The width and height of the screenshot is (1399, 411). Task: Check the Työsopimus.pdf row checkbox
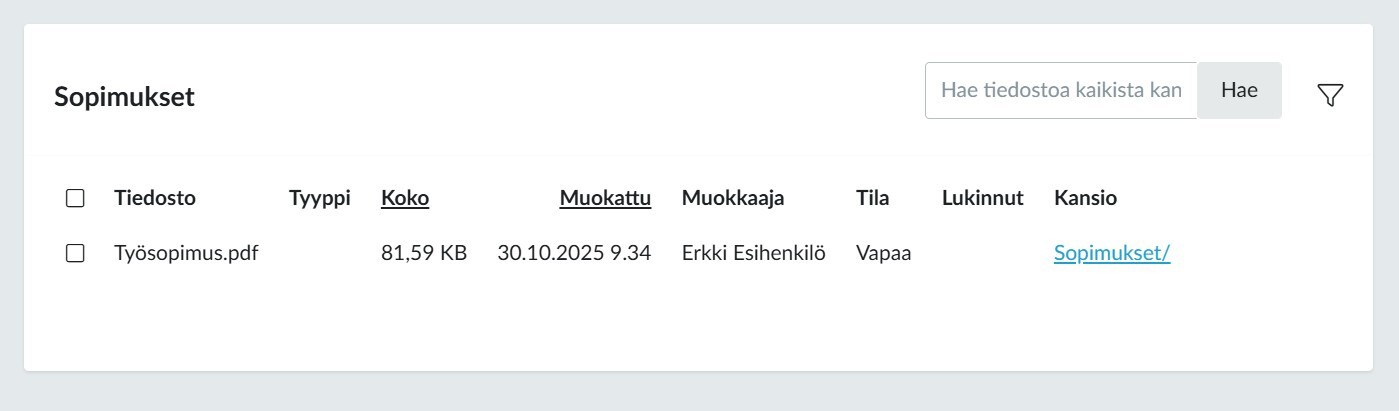75,253
